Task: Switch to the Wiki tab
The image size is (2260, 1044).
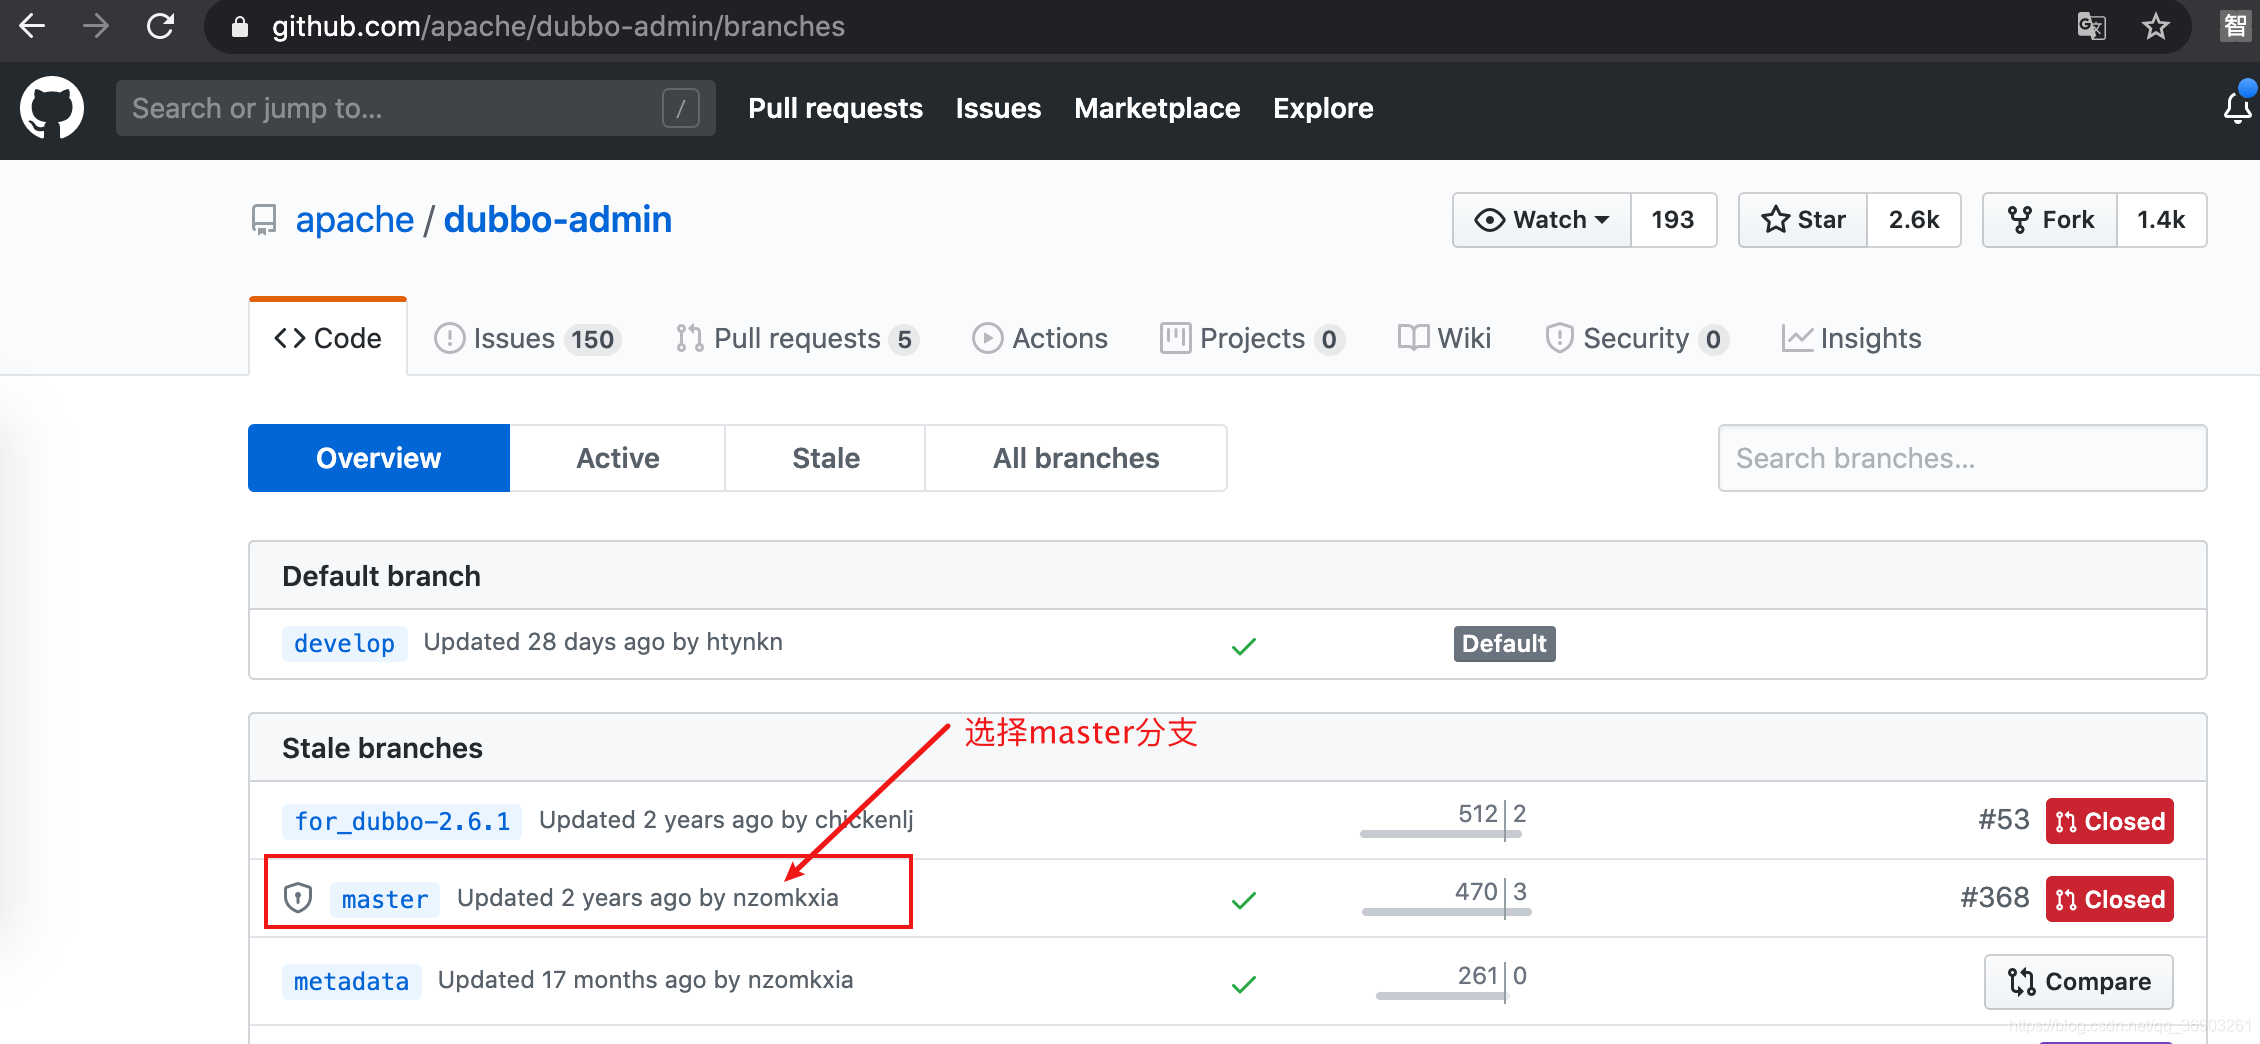Action: coord(1444,338)
